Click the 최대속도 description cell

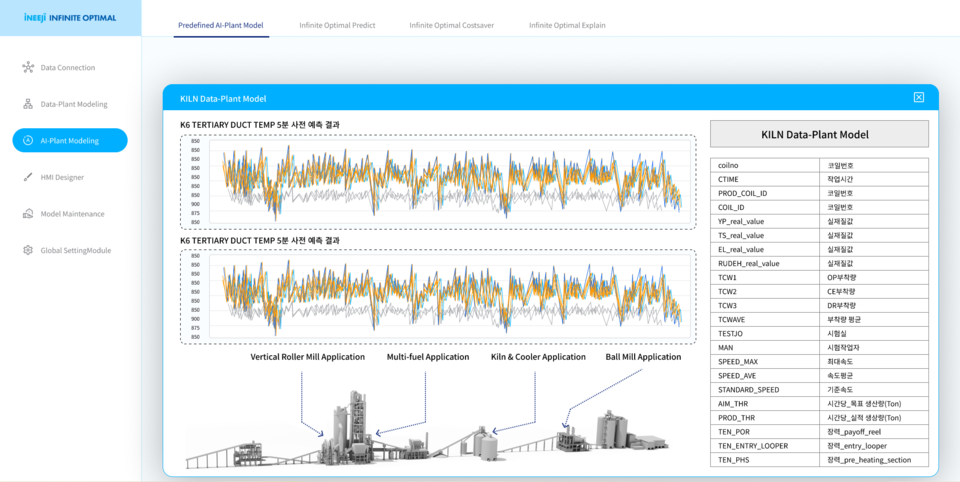(874, 362)
